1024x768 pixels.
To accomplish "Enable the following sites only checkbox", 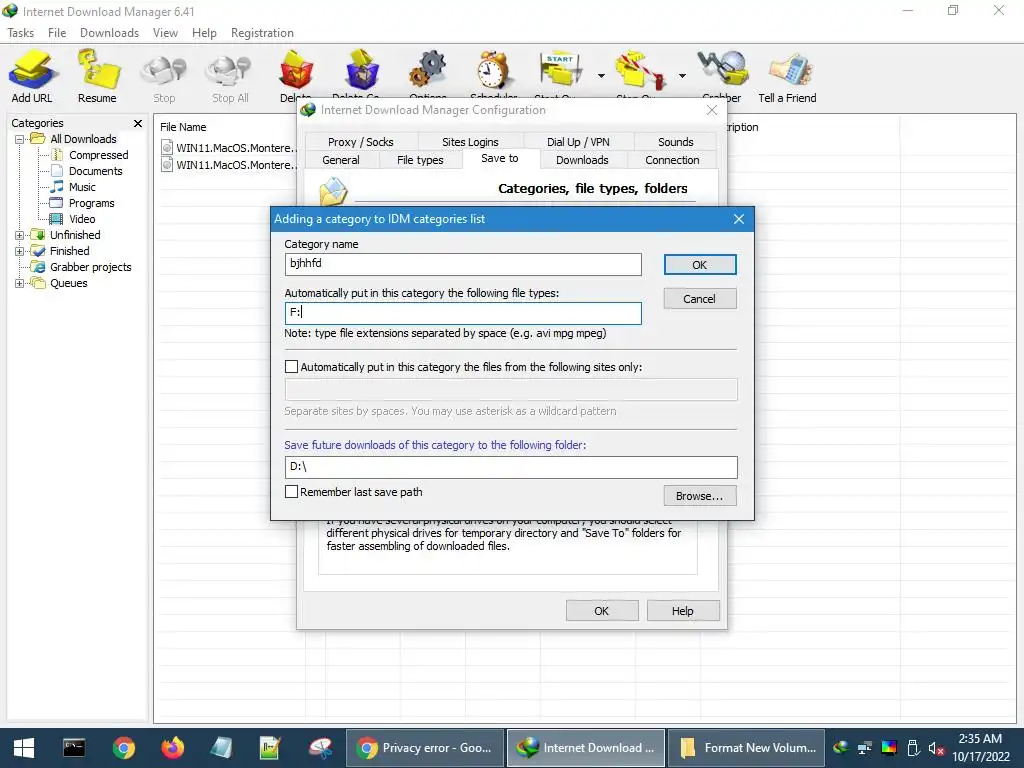I will click(291, 367).
